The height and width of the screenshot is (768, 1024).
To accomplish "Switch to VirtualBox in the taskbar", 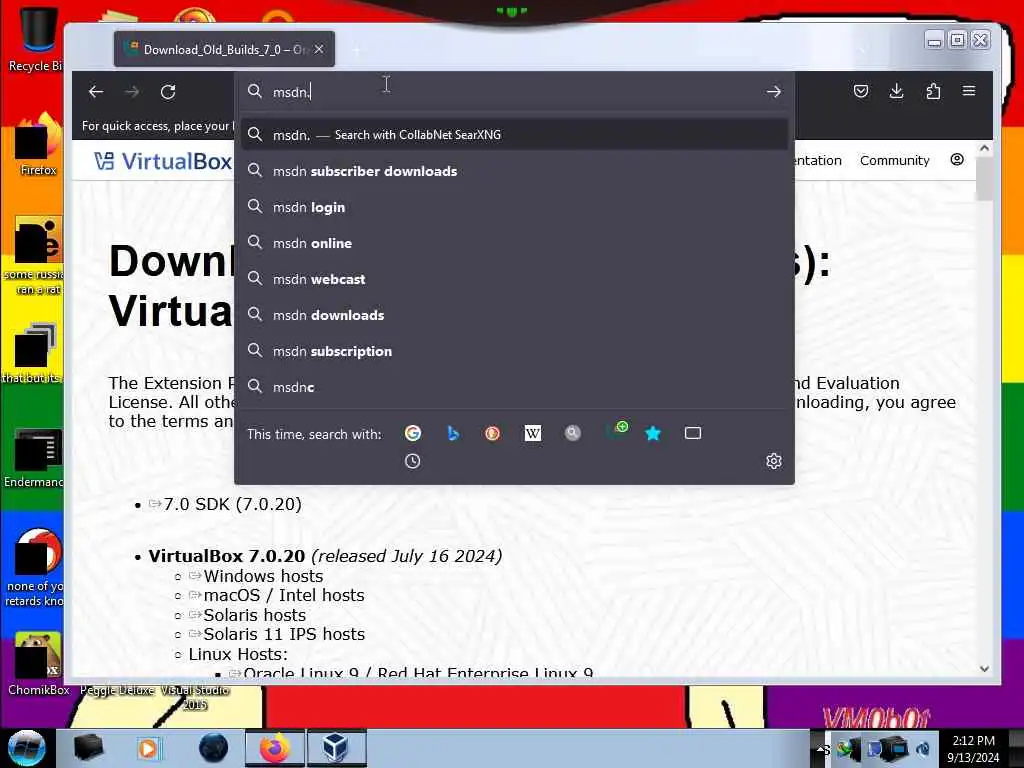I will pos(336,748).
